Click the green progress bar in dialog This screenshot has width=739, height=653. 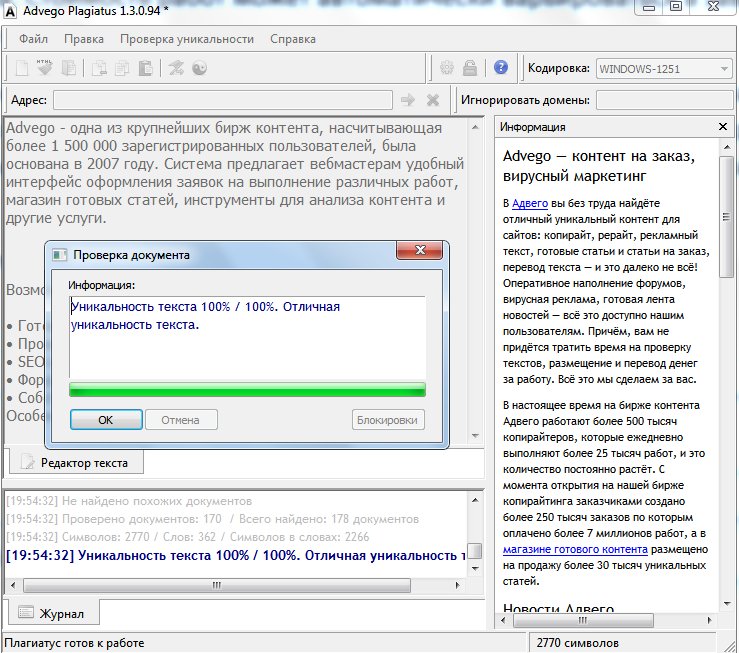tap(247, 390)
